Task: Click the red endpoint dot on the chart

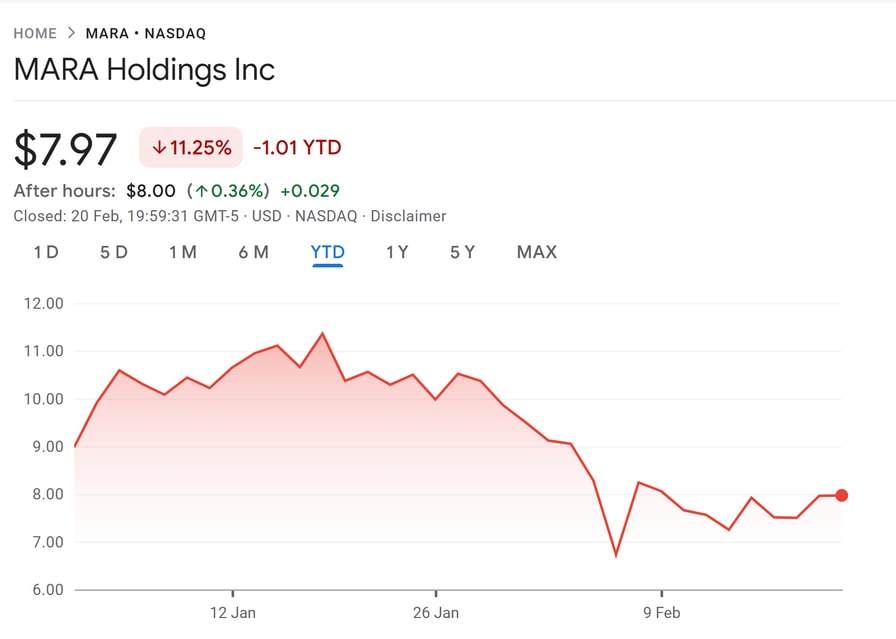Action: 842,495
